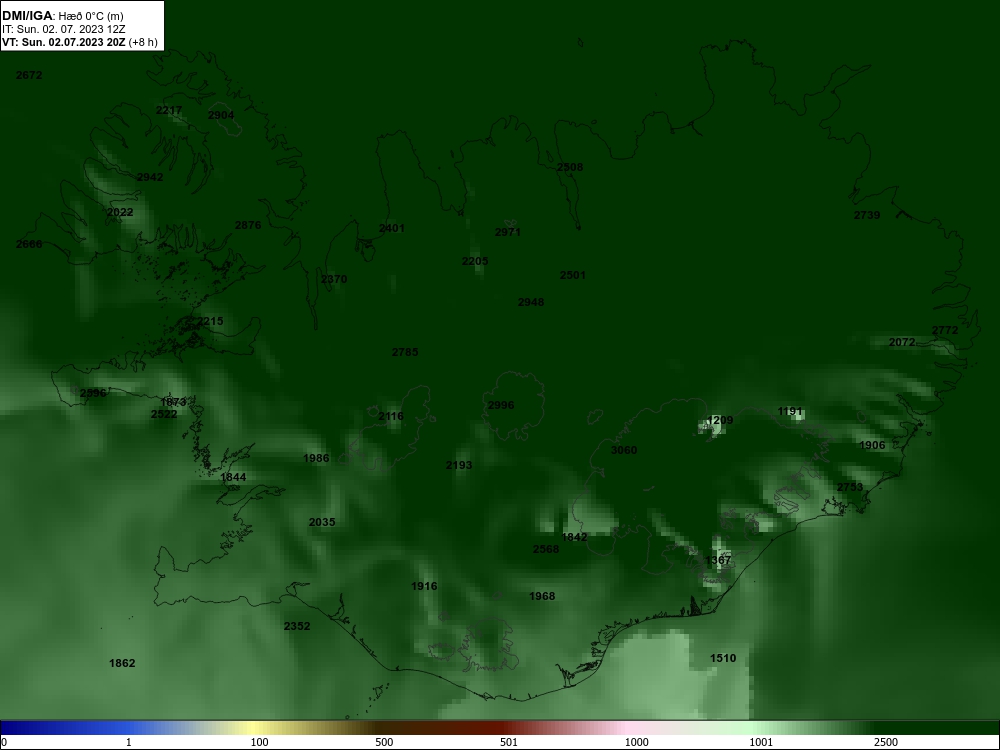Click the map value 2522

(164, 415)
